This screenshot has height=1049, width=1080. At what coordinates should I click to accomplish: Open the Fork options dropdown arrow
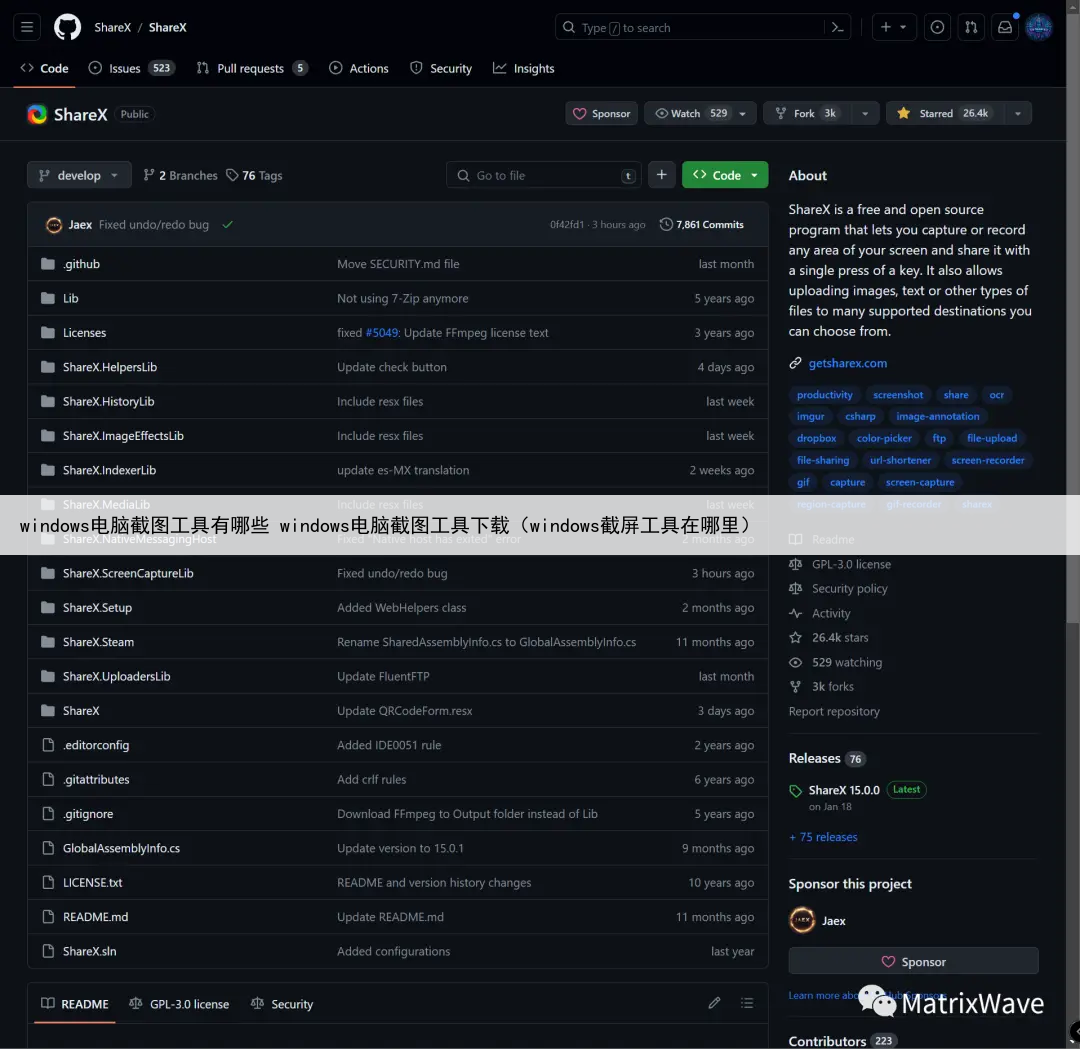[x=865, y=113]
